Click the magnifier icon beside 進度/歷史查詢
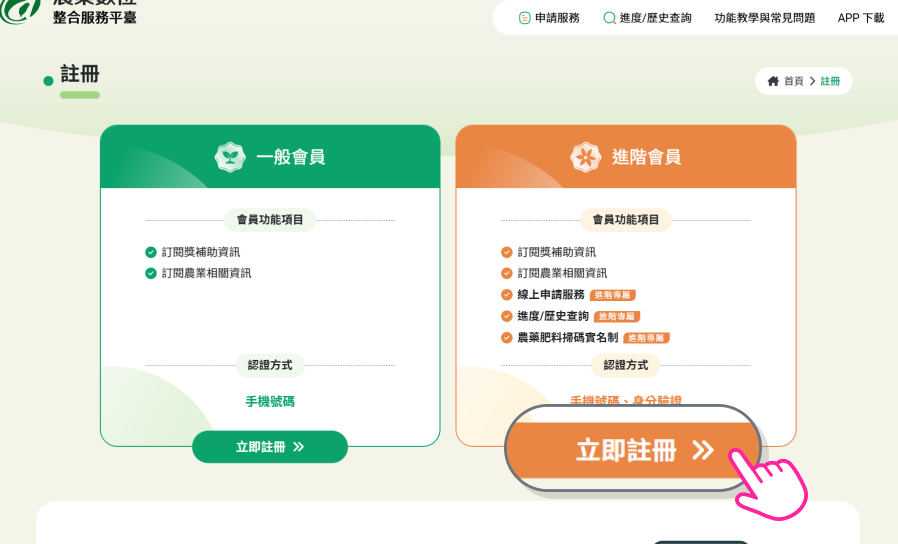 tap(609, 18)
